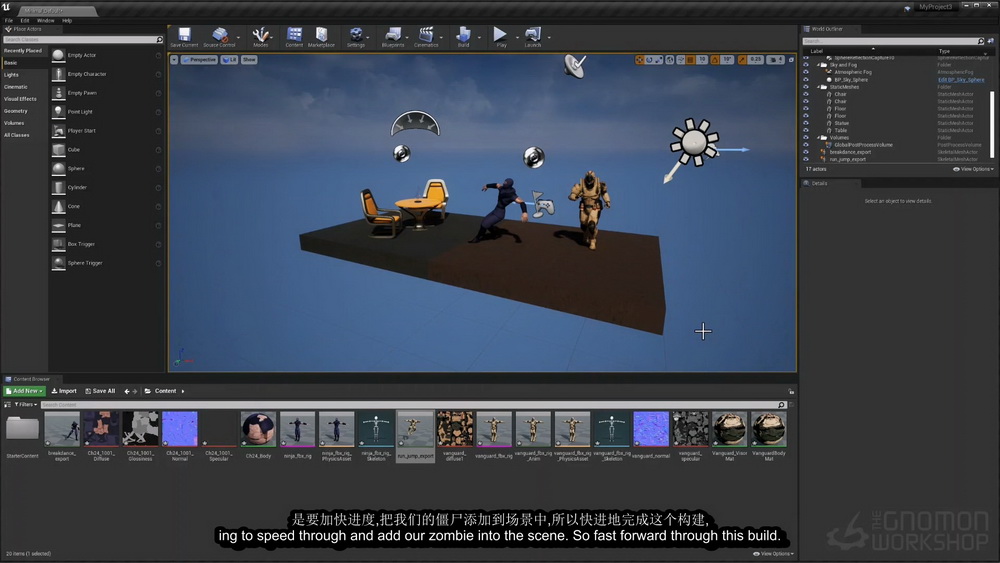Click the World Outliner vertical scrollbar

pyautogui.click(x=992, y=124)
